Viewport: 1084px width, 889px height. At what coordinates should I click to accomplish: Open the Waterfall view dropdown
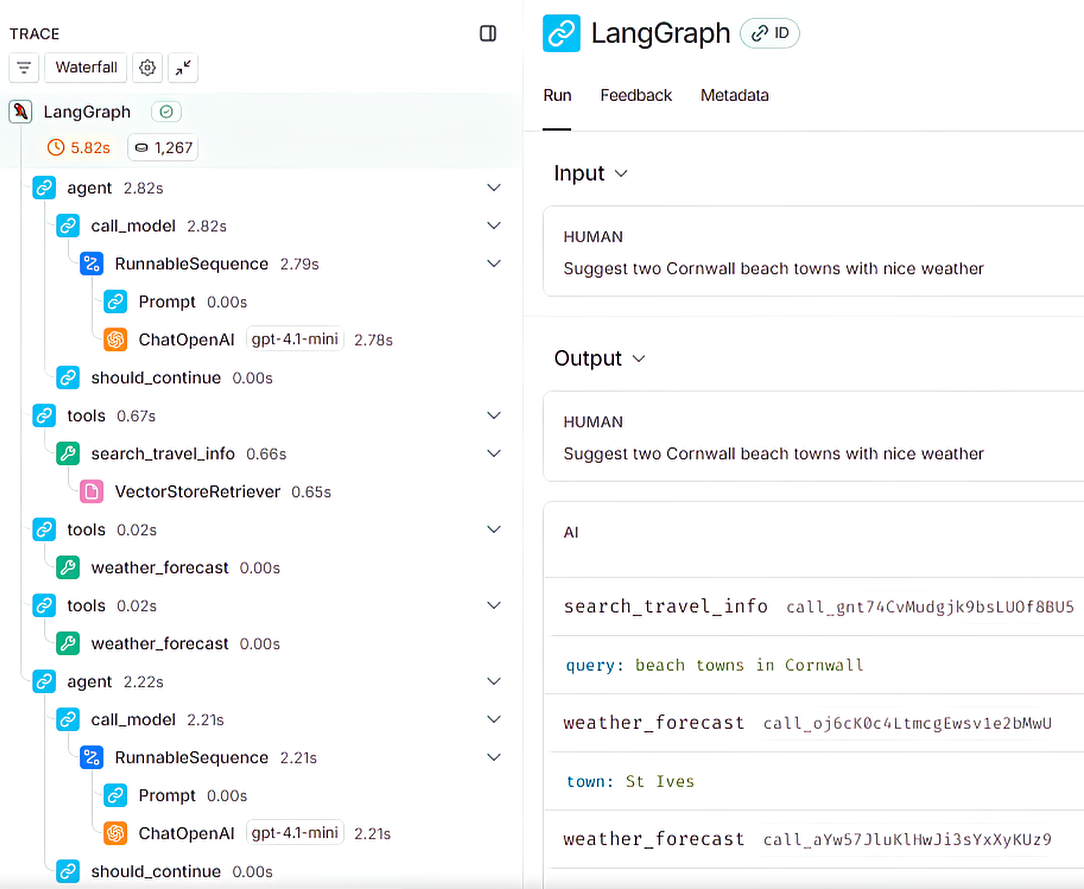pos(86,68)
